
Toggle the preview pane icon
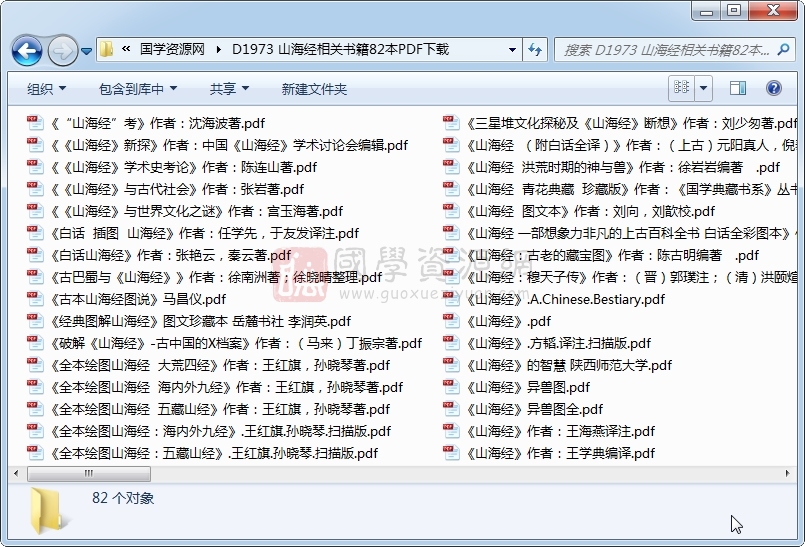tap(738, 89)
